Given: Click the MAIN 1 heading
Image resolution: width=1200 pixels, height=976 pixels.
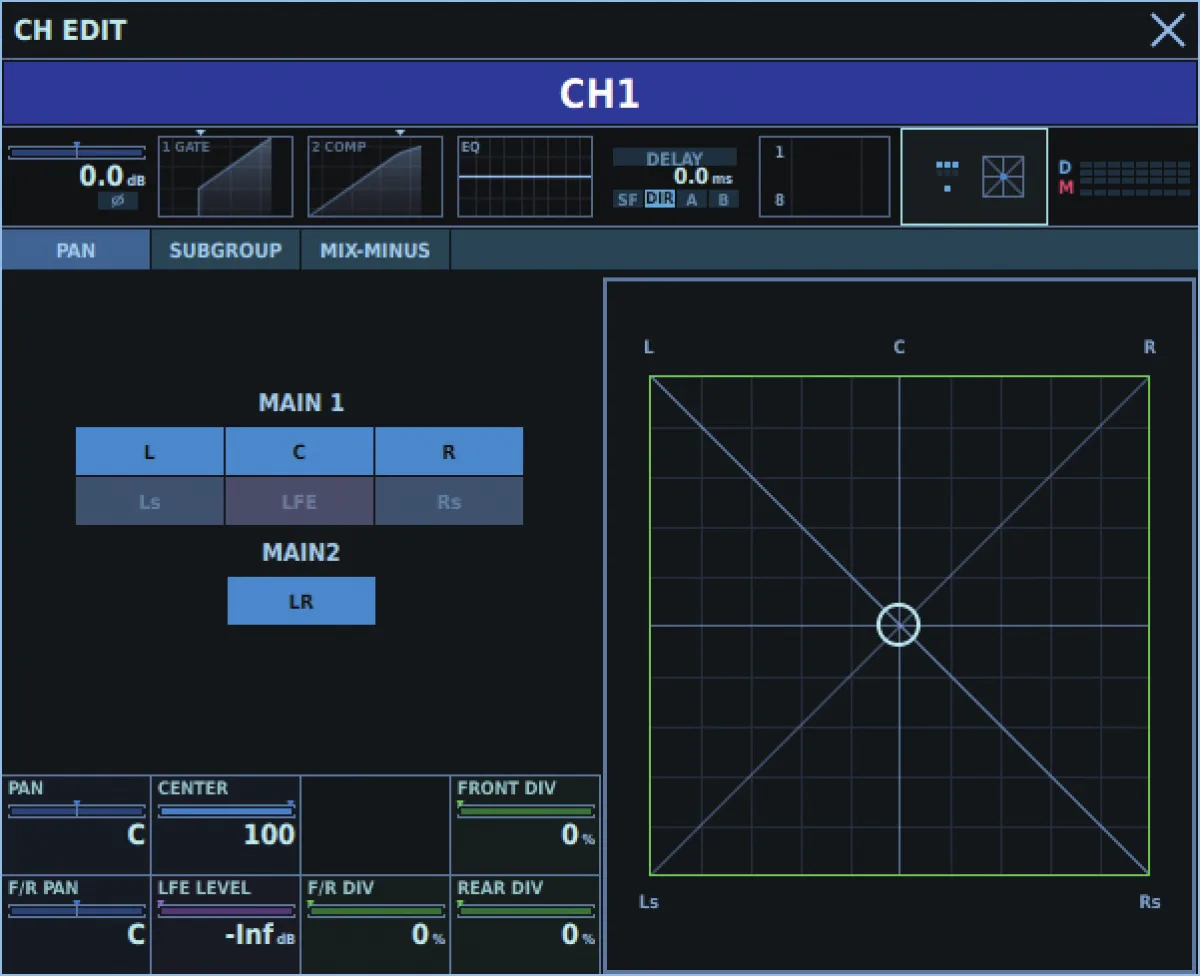Looking at the screenshot, I should [301, 403].
